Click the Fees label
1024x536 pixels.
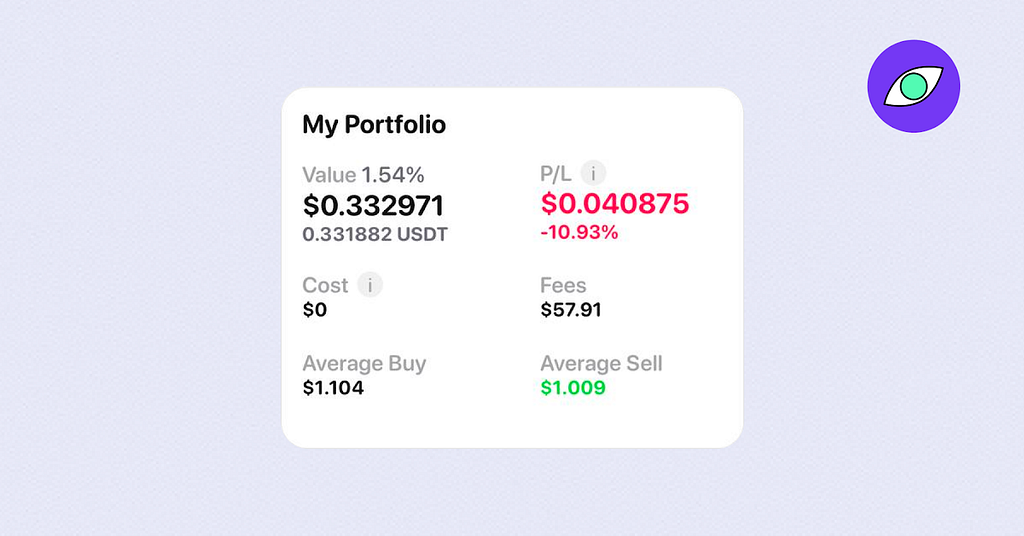[x=563, y=285]
